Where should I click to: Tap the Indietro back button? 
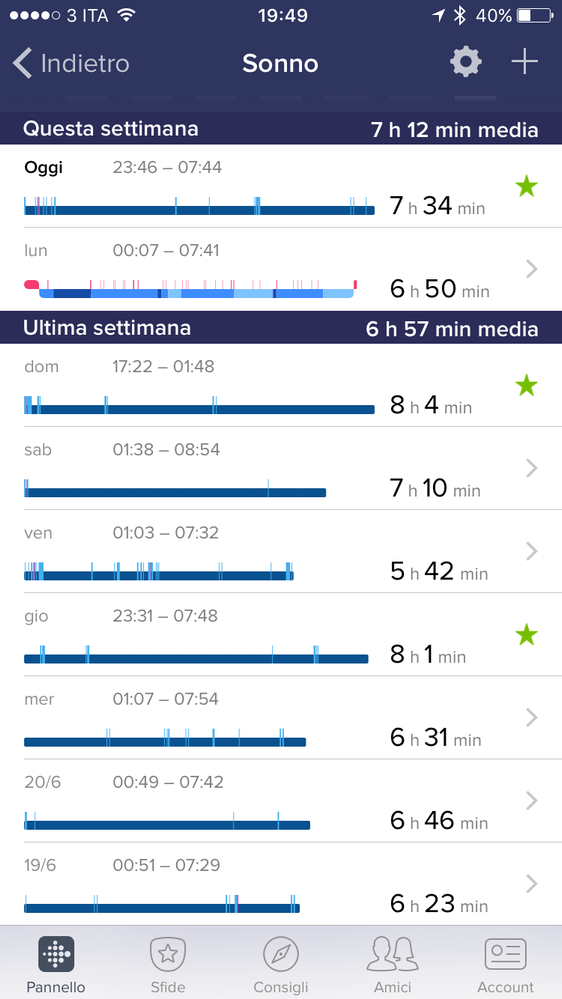point(71,64)
